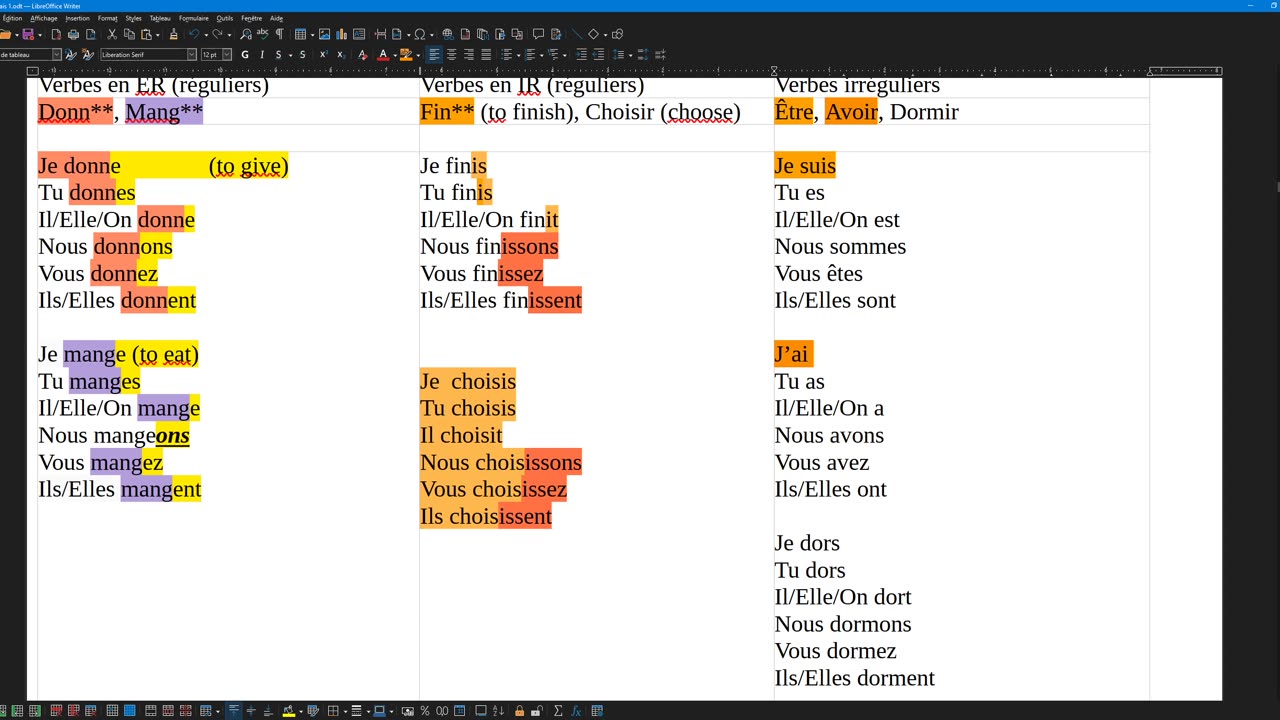1280x720 pixels.
Task: Click the Sort table icon
Action: [x=498, y=711]
